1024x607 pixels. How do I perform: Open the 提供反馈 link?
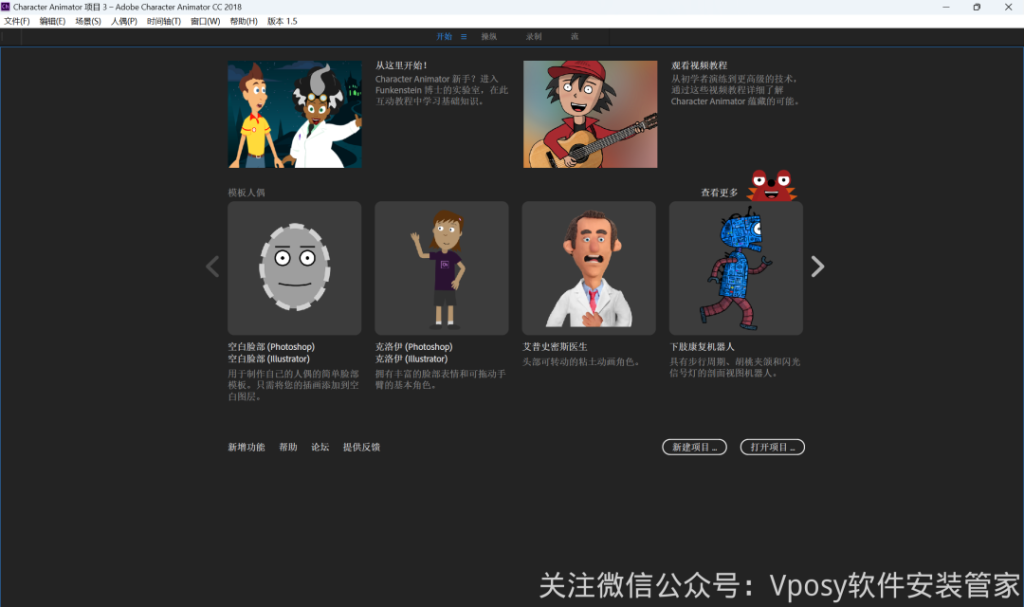[361, 448]
